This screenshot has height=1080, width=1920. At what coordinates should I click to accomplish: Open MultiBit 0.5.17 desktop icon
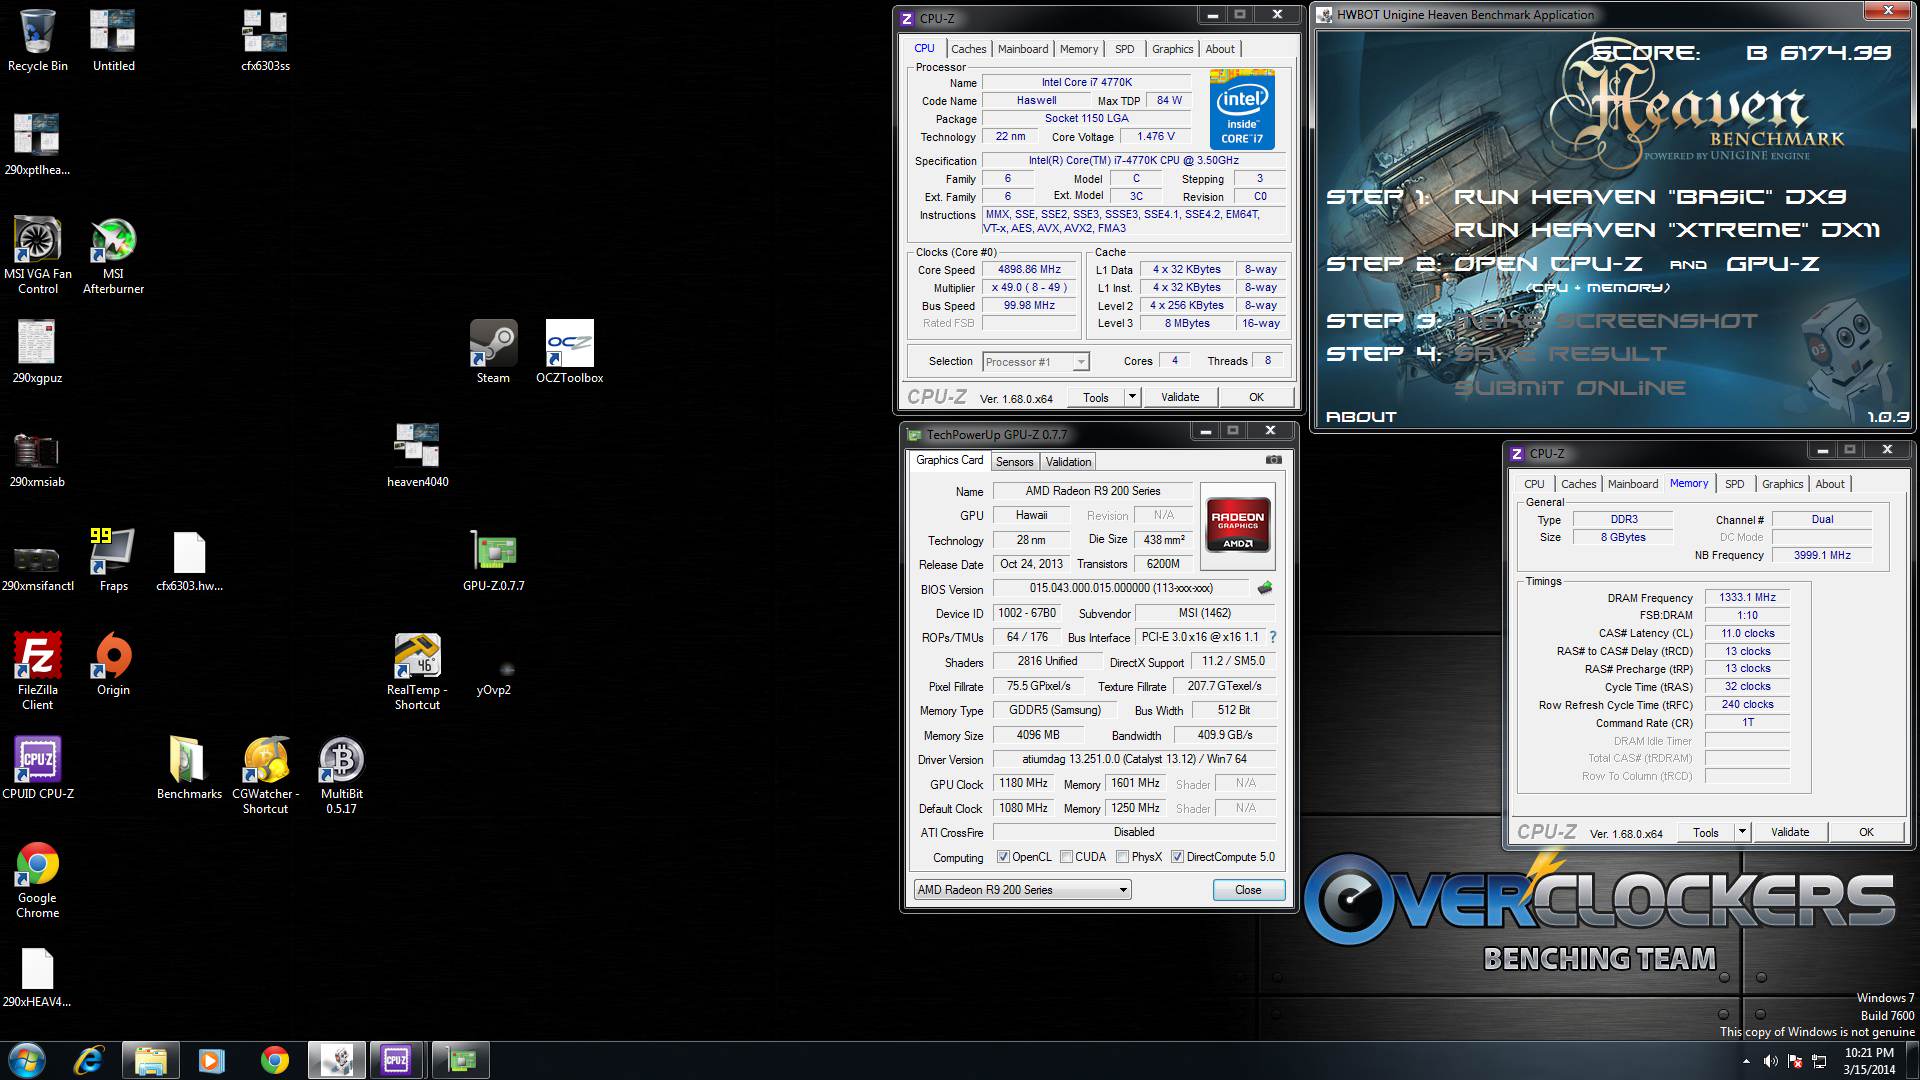pos(341,775)
